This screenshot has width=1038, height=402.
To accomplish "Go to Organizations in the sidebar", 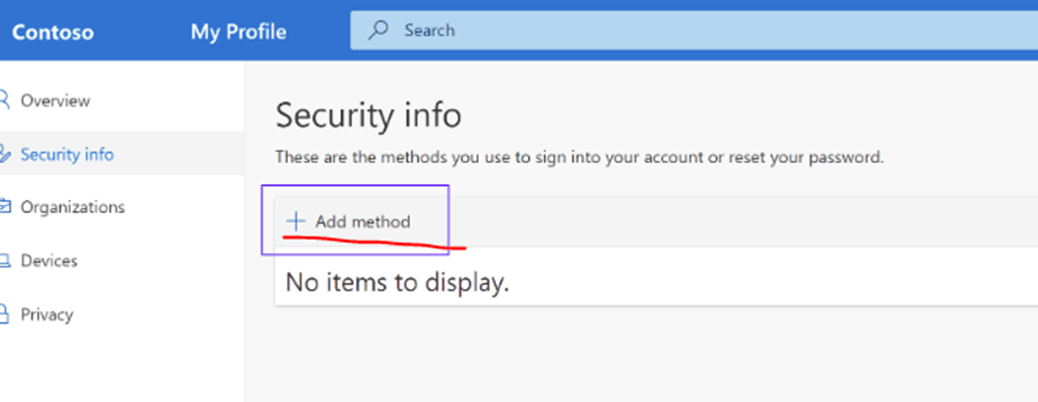I will [x=73, y=207].
